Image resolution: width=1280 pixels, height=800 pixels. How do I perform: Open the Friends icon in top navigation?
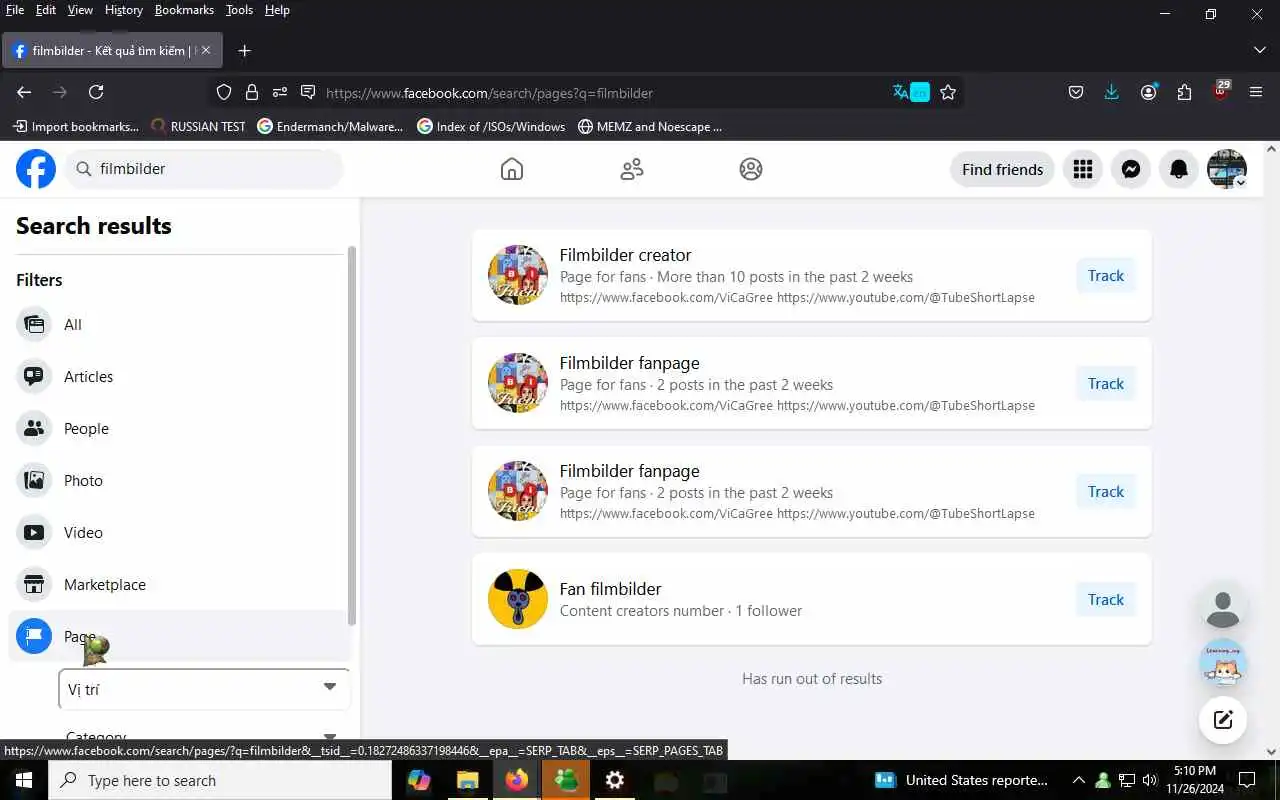click(632, 169)
